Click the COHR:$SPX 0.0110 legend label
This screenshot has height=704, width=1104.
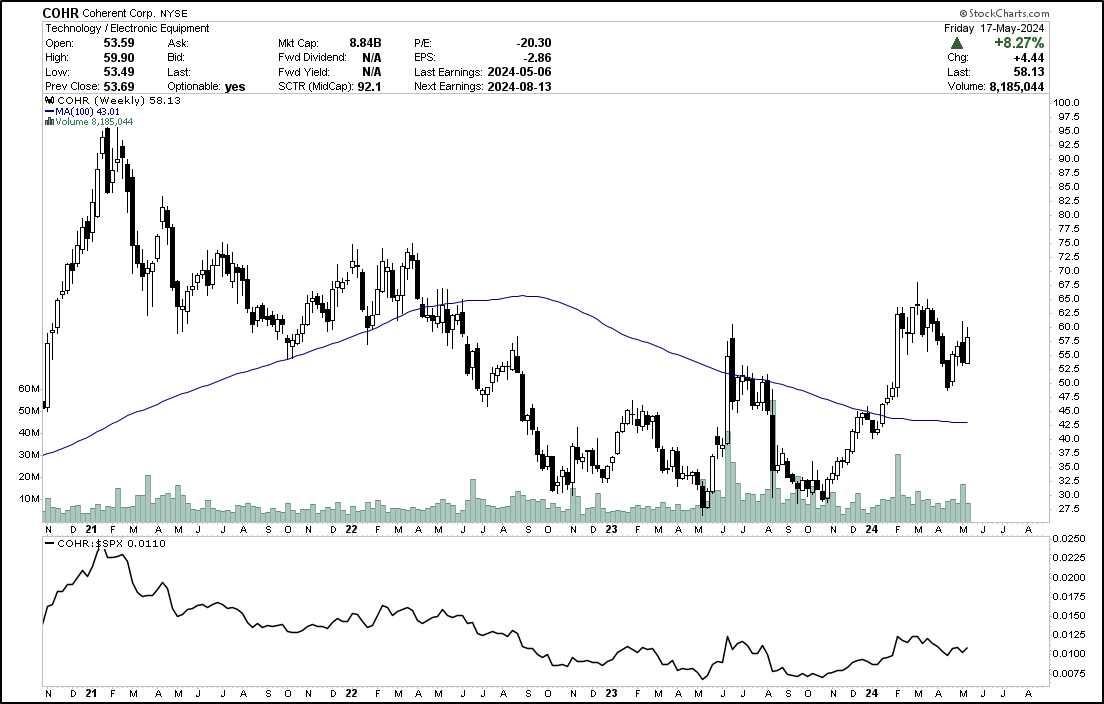(x=112, y=543)
